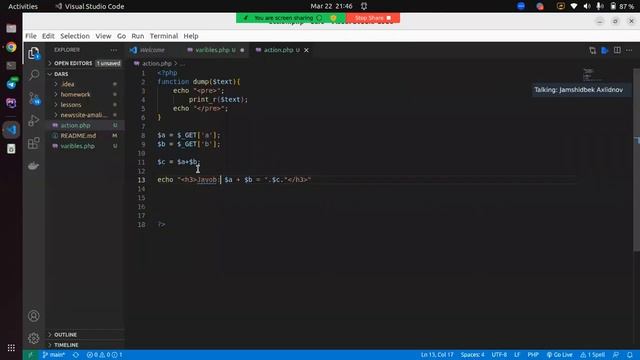Click Stop Share button

(x=373, y=18)
